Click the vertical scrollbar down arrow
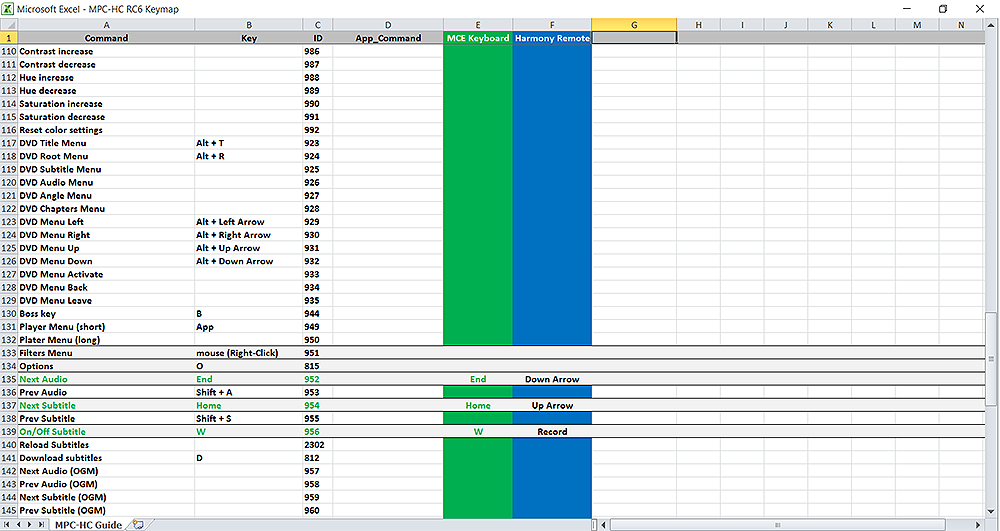This screenshot has height=531, width=1000. click(990, 511)
